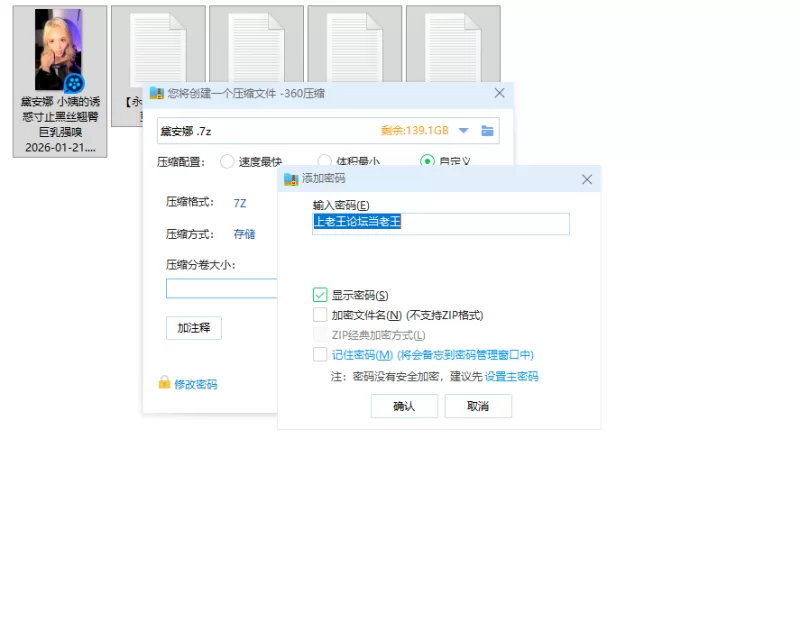Click the 确认 button
The image size is (800, 640).
click(404, 406)
